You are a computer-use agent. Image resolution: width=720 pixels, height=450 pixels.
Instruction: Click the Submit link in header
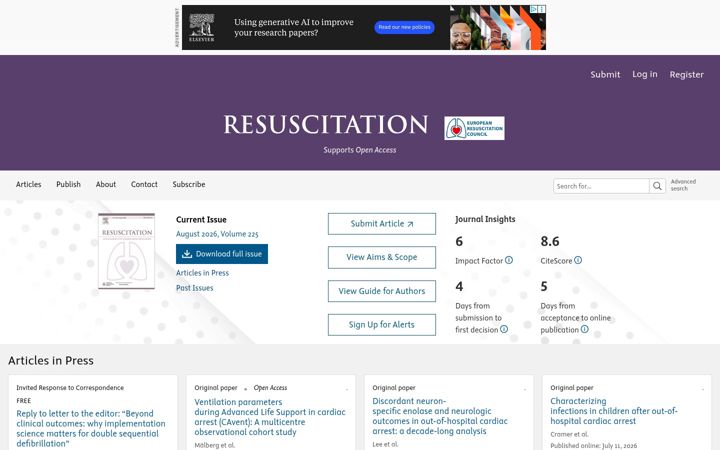[605, 74]
